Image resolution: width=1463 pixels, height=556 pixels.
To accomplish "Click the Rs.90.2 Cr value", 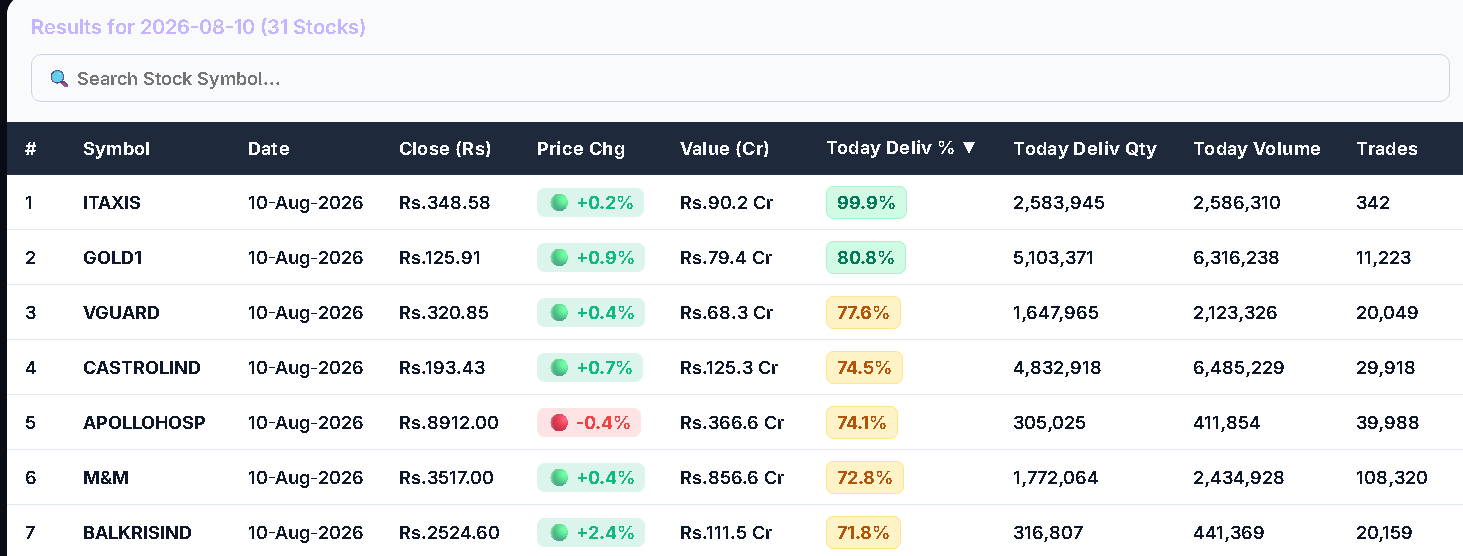I will pos(727,203).
